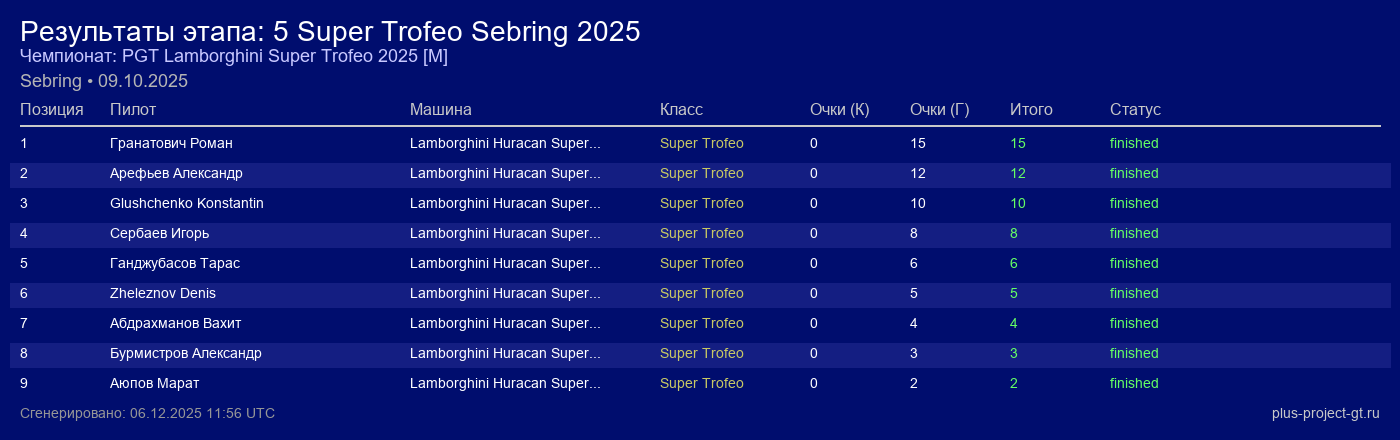Select pilot Гранатович Роман
Viewport: 1400px width, 440px height.
coord(171,143)
